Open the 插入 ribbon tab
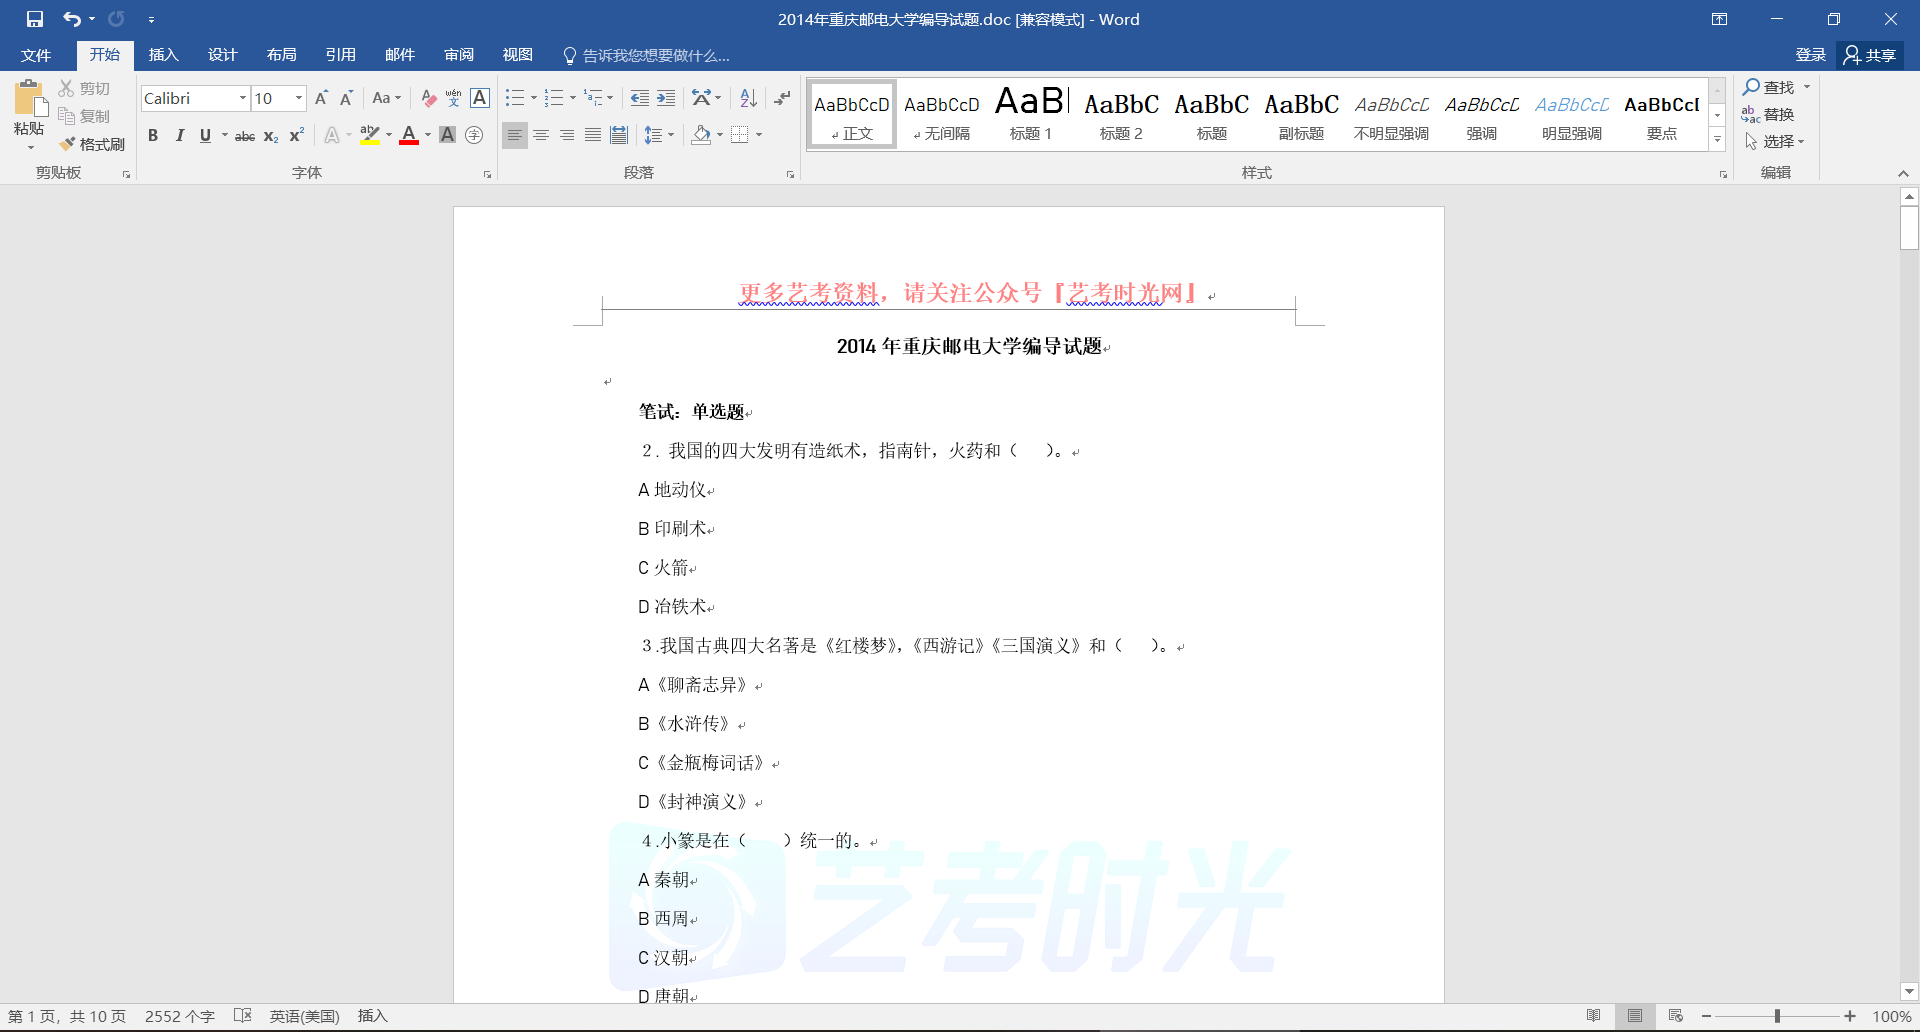Screen dimensions: 1920x1032 pyautogui.click(x=163, y=55)
